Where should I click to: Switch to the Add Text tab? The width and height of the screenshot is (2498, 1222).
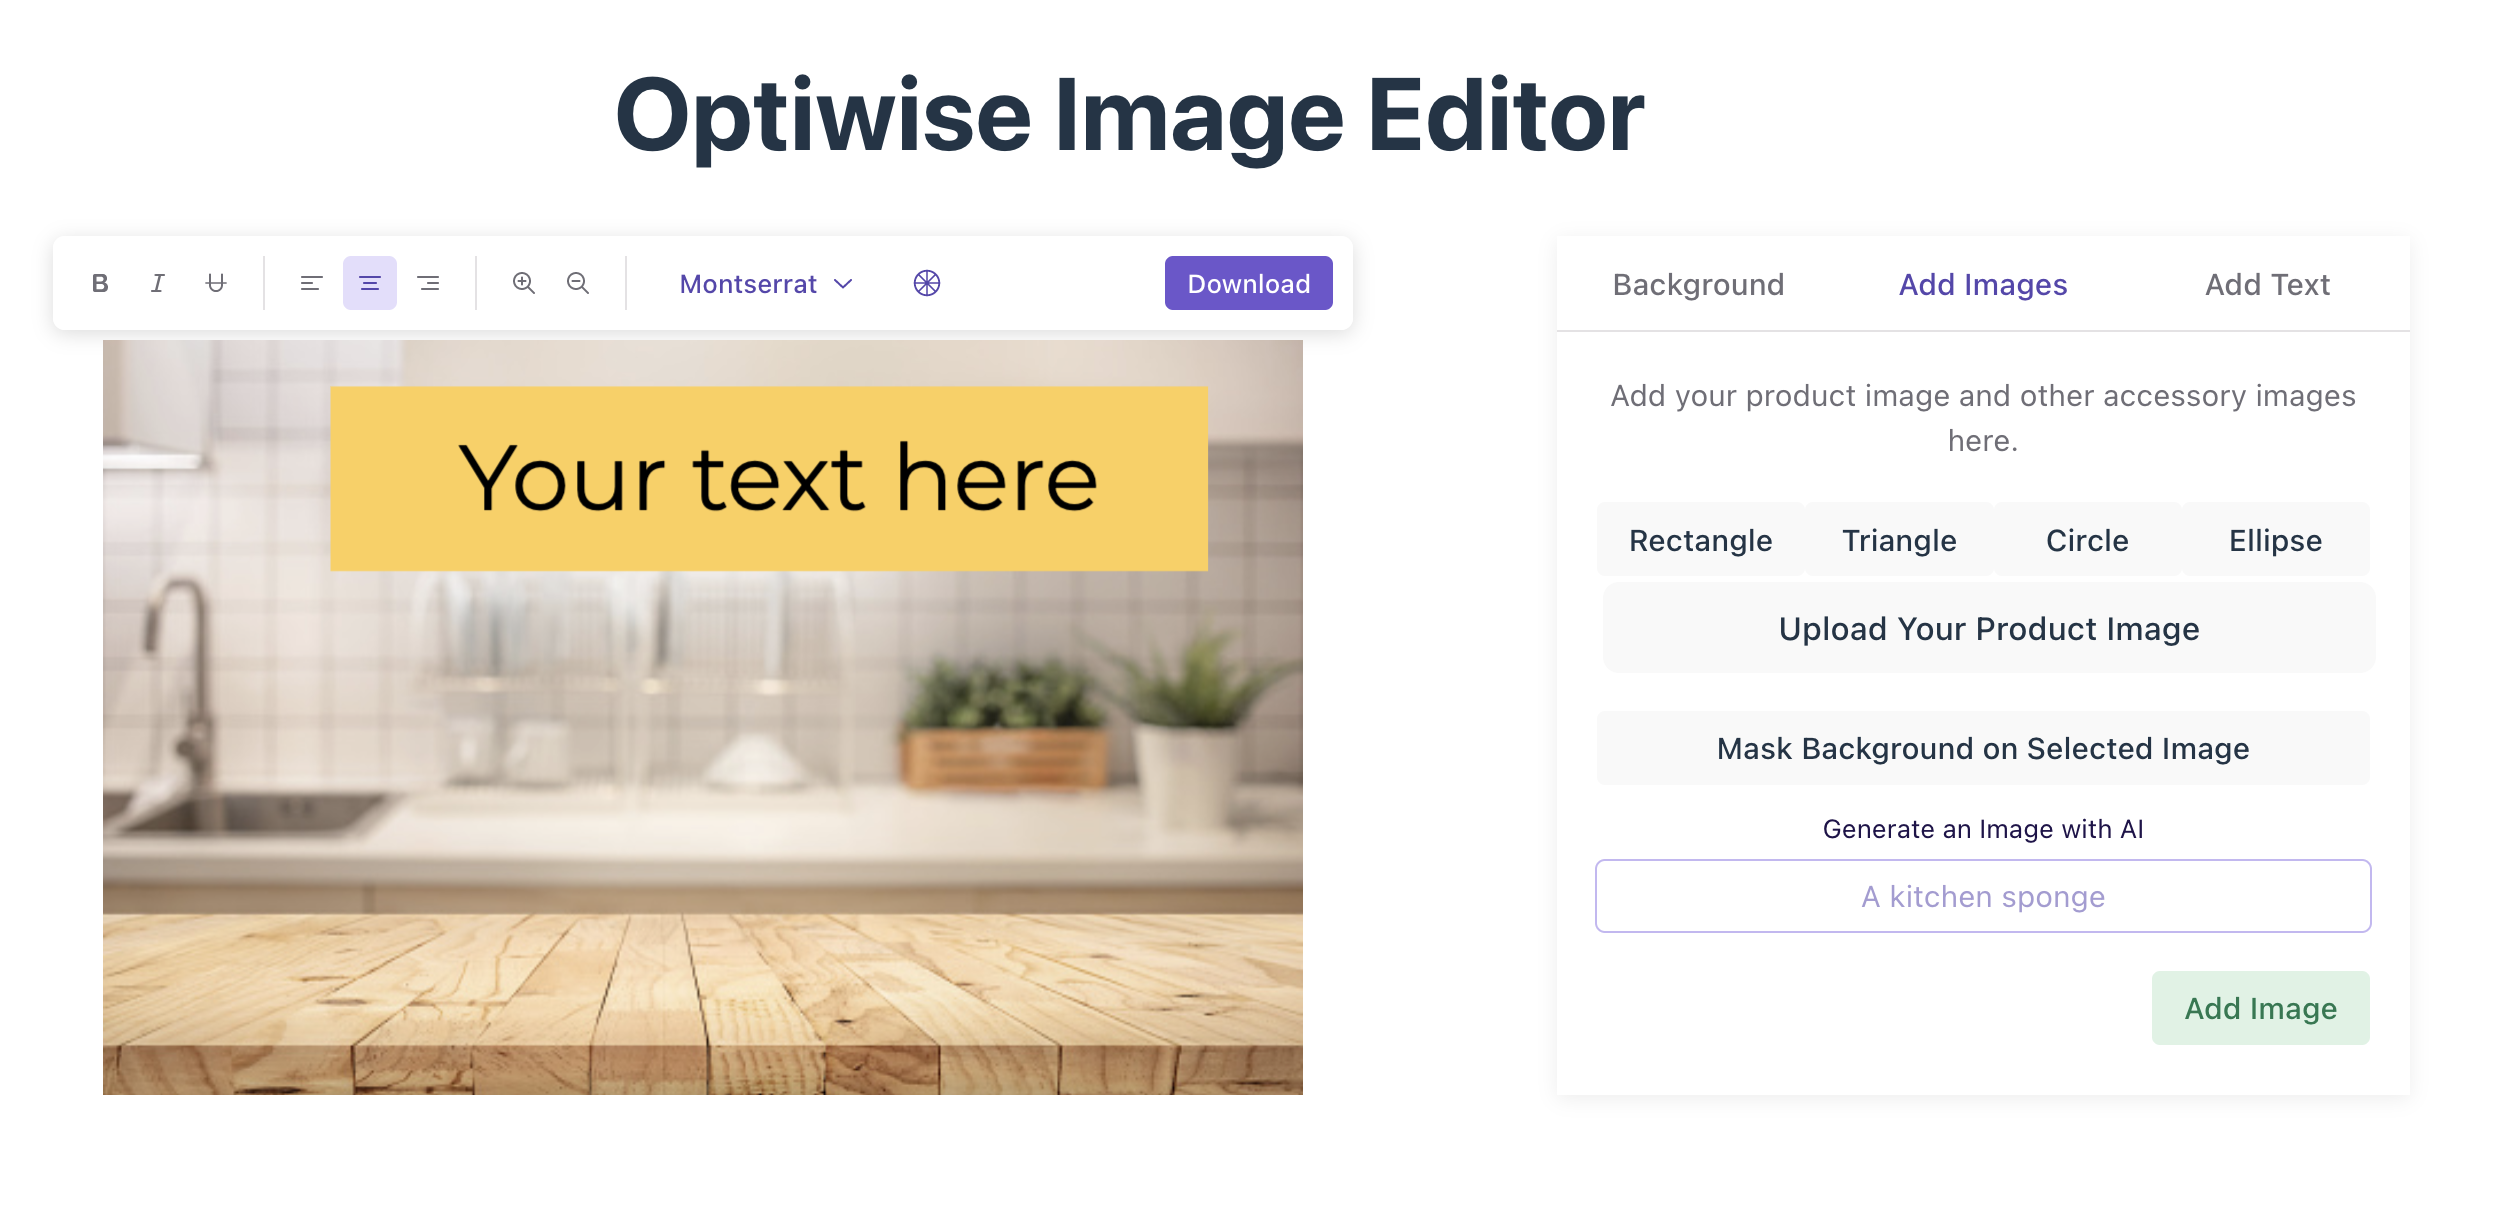click(2265, 285)
